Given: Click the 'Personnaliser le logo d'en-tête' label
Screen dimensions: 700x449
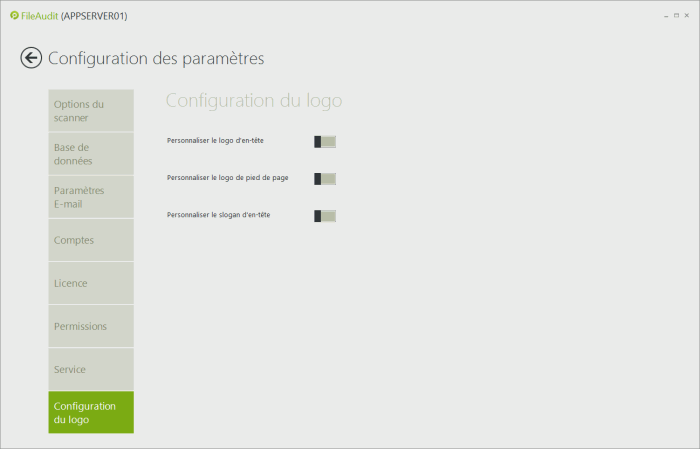Looking at the screenshot, I should (215, 142).
